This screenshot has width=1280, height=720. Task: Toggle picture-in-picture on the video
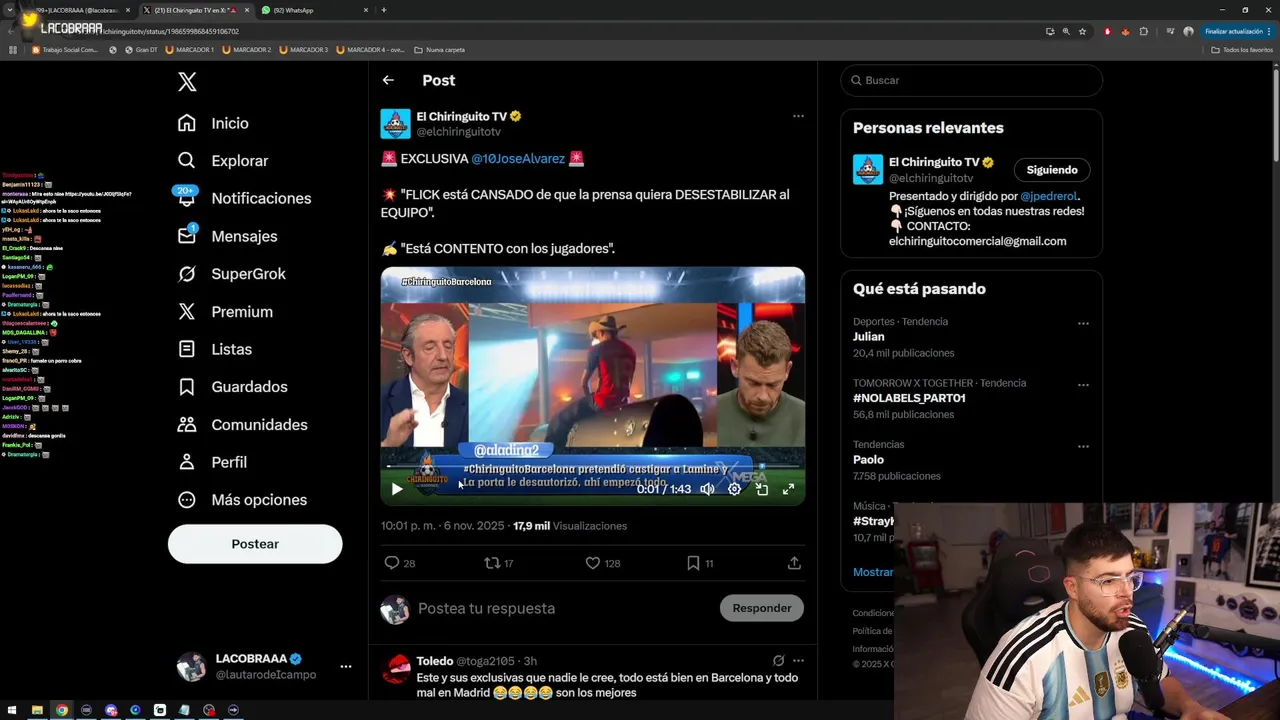coord(762,489)
